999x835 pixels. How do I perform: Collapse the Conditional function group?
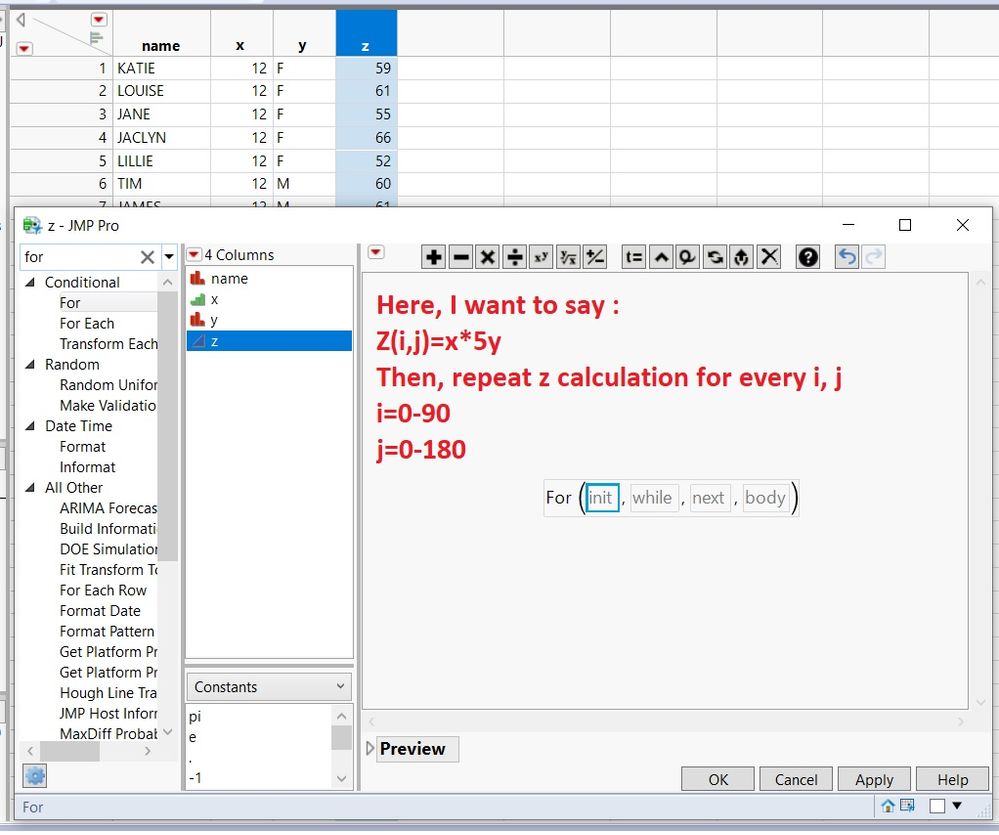[30, 282]
